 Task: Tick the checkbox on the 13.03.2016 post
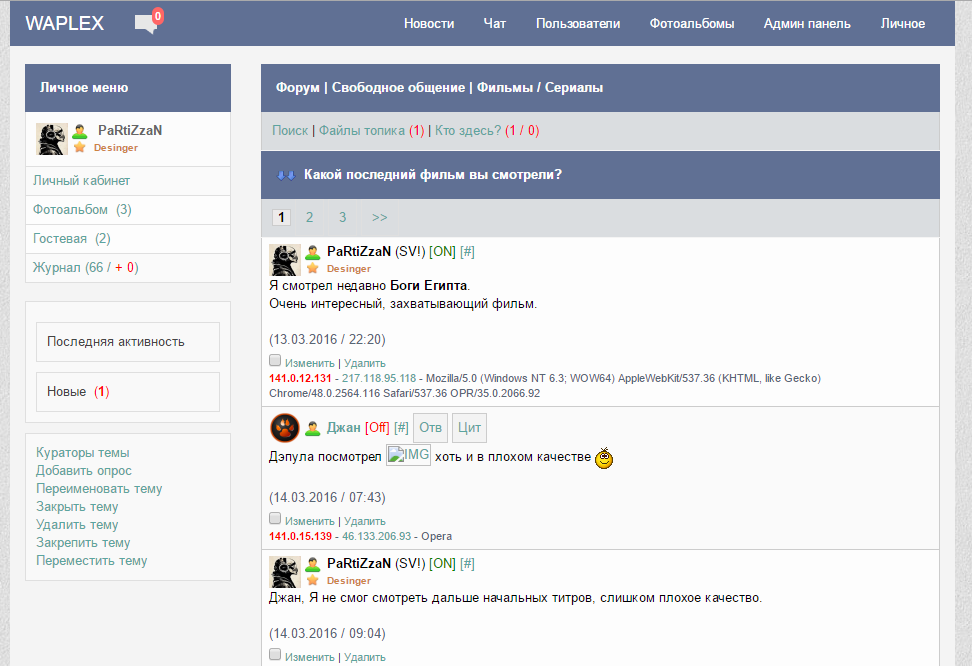click(275, 360)
